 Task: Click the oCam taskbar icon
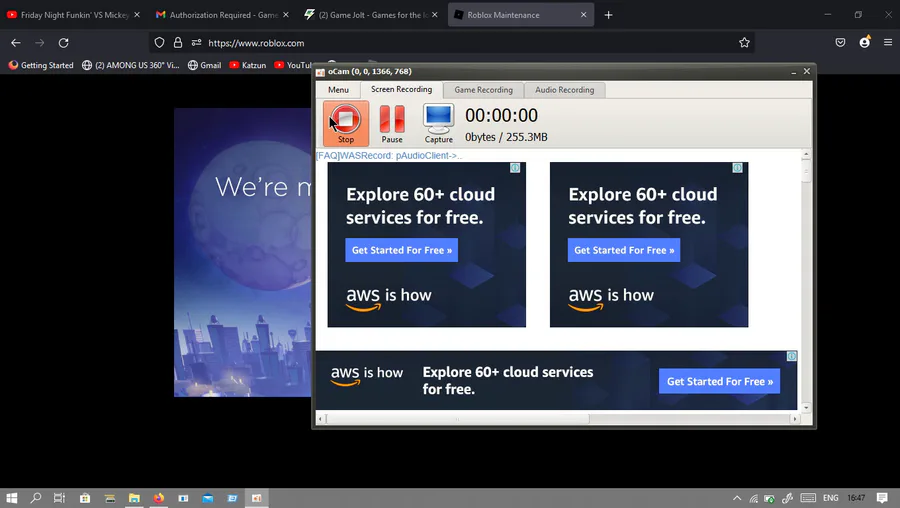pyautogui.click(x=257, y=498)
